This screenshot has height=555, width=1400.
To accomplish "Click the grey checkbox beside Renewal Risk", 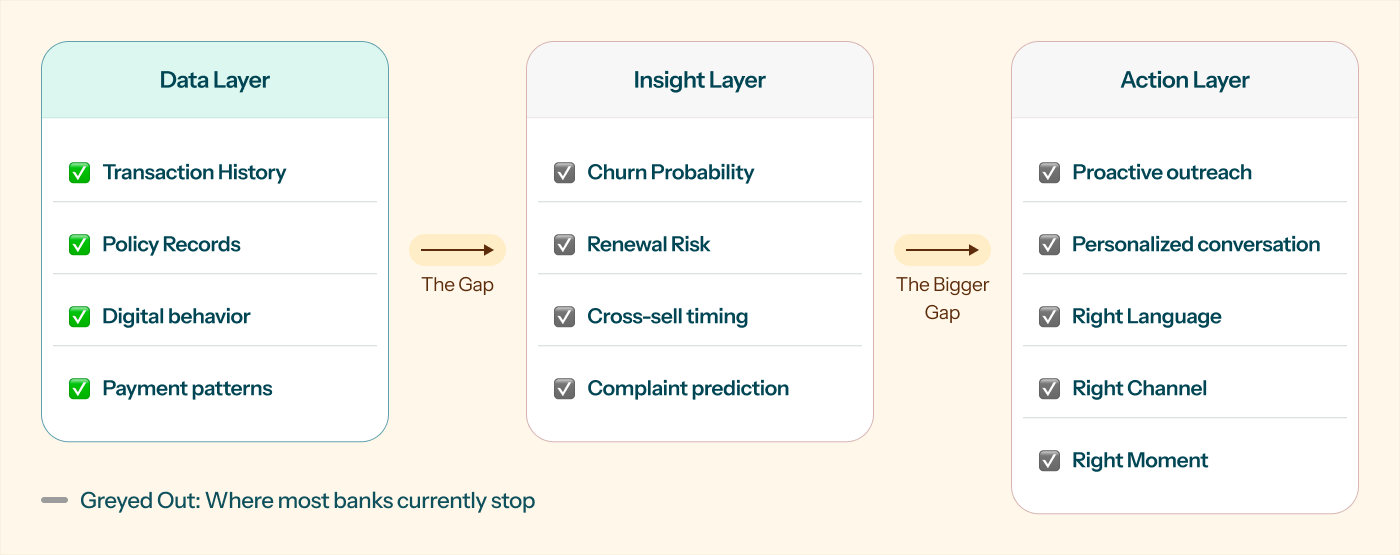I will coord(564,245).
